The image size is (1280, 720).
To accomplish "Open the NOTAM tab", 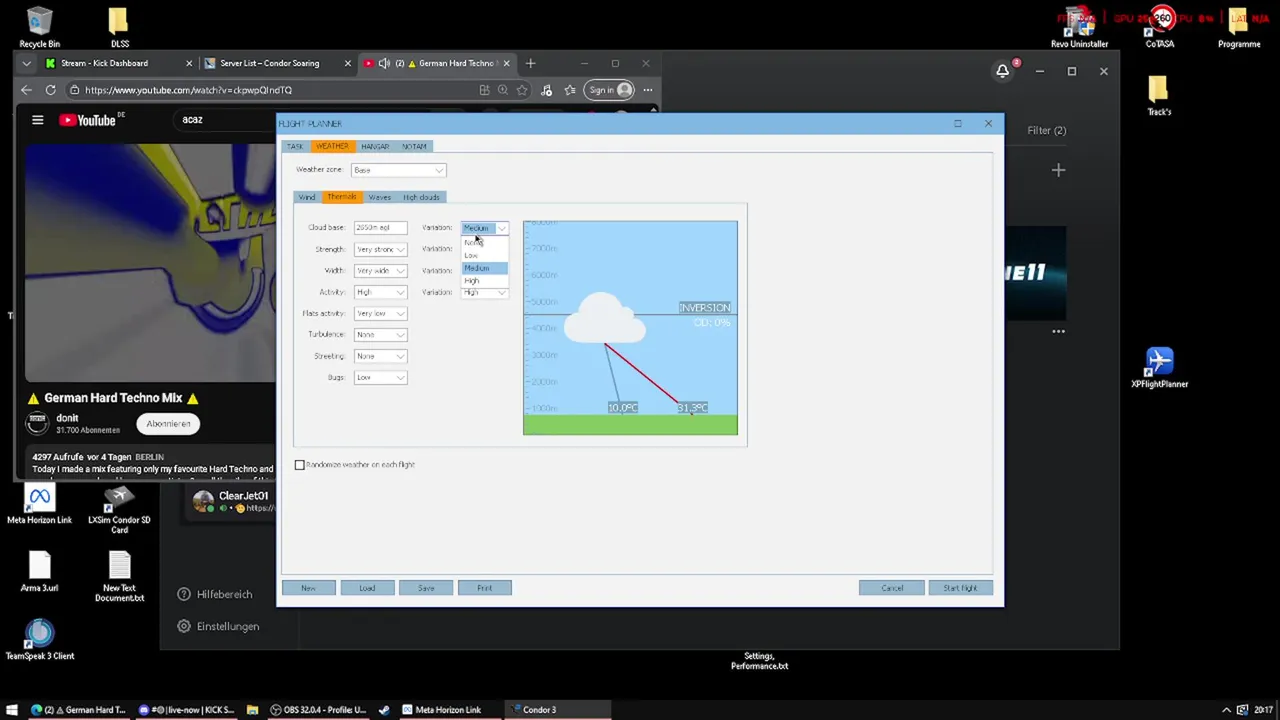I will (x=414, y=146).
